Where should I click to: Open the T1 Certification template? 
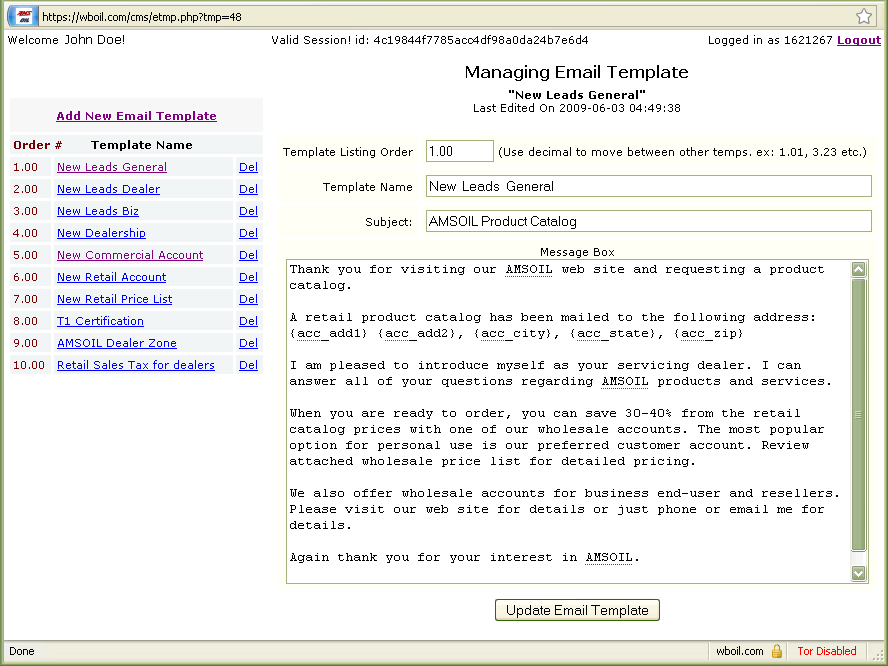(x=100, y=322)
